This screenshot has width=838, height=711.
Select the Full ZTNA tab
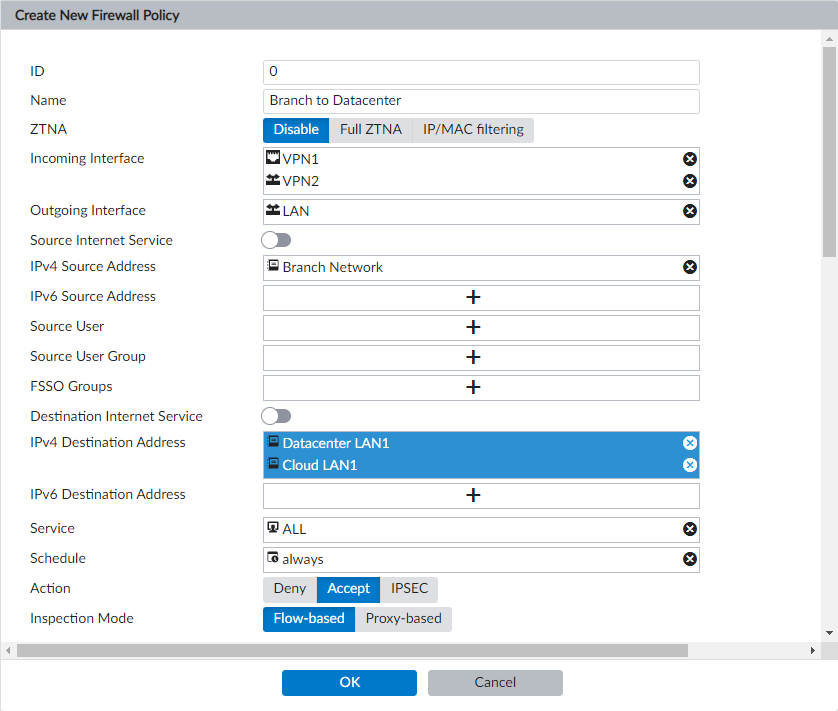coord(371,129)
